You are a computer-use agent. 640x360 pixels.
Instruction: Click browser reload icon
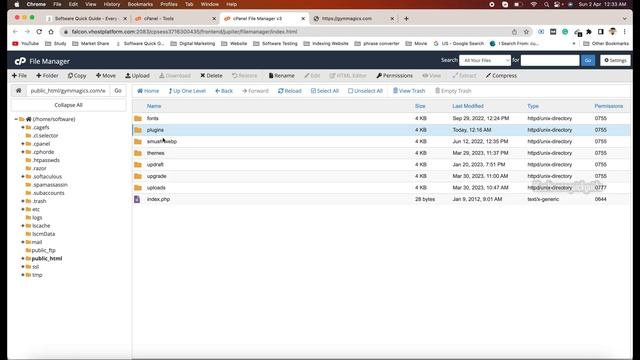point(39,32)
